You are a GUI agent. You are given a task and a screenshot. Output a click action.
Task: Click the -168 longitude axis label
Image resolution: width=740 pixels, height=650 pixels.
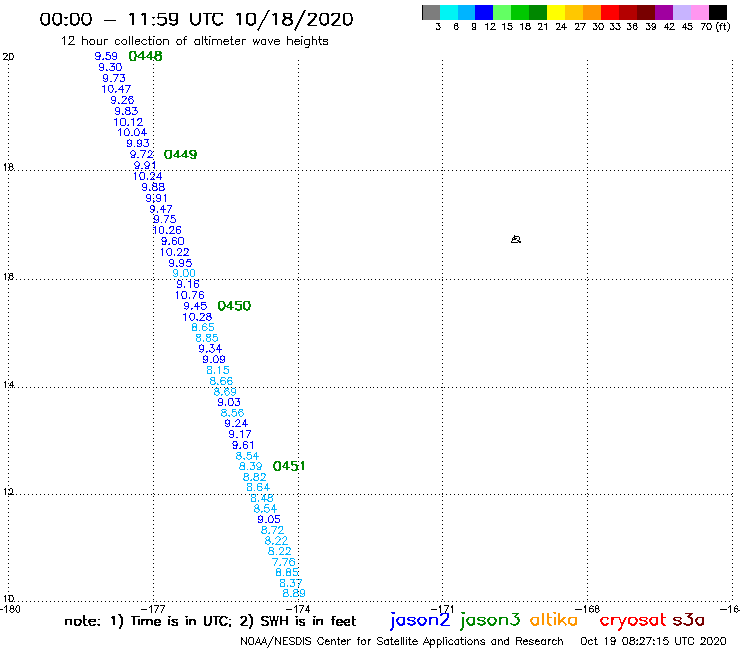pyautogui.click(x=587, y=609)
